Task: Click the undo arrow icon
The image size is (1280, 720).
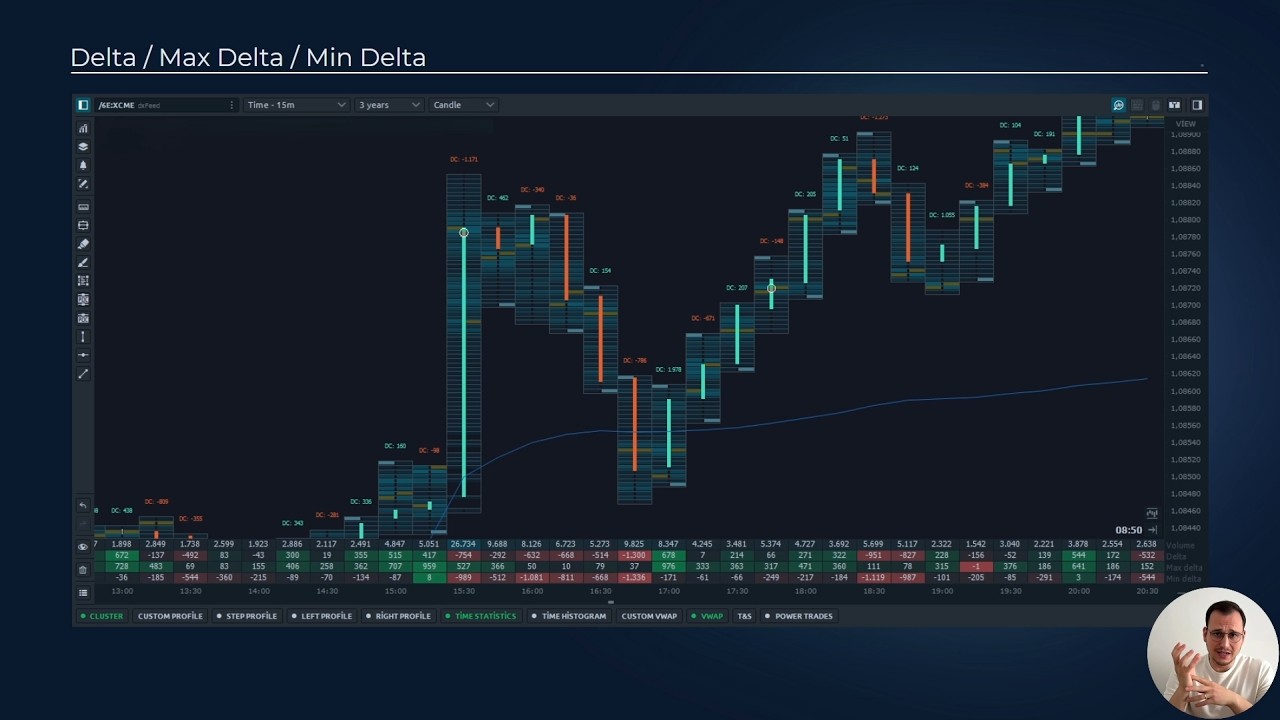Action: pos(83,506)
